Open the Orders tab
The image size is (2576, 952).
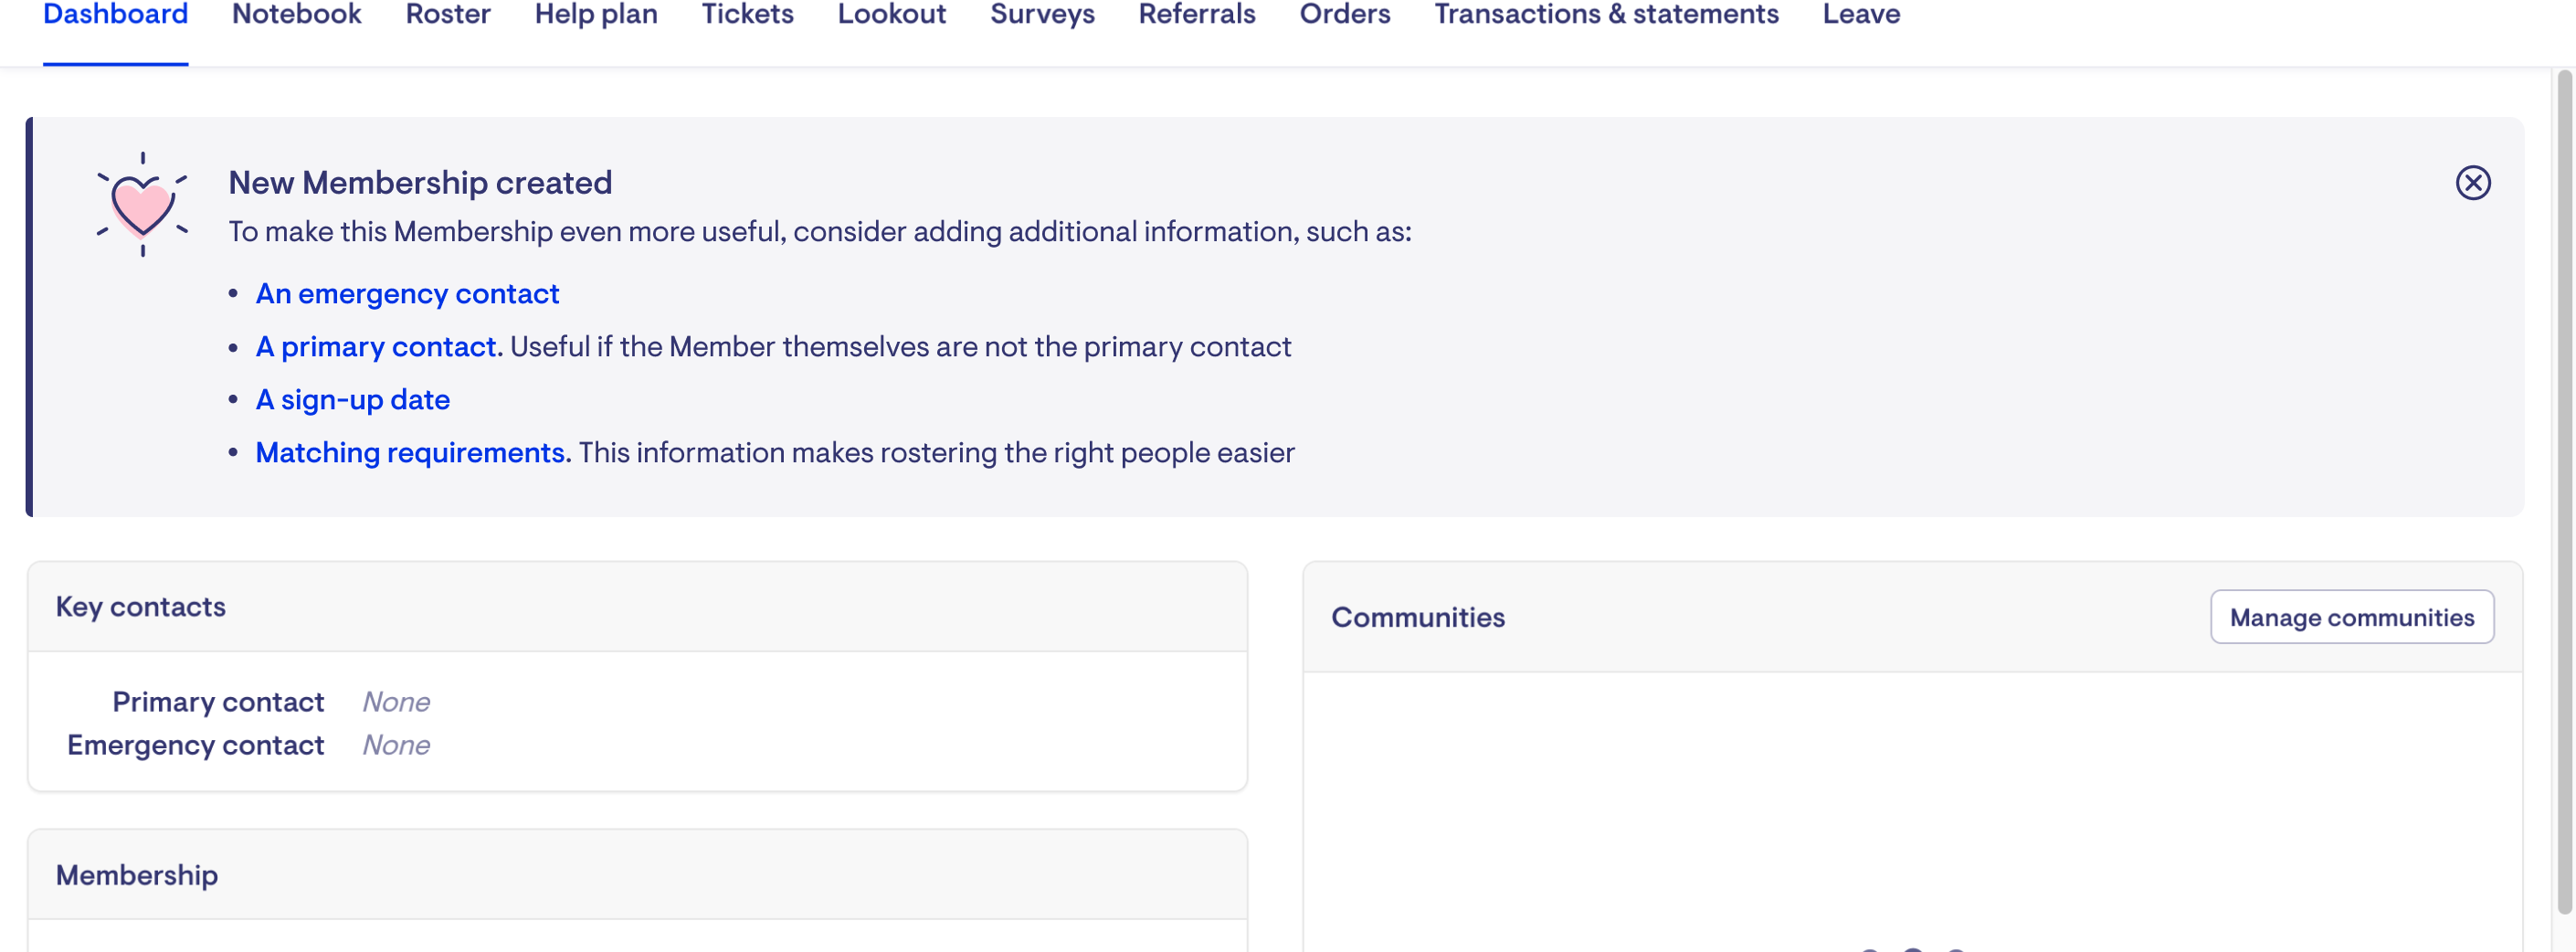point(1344,15)
